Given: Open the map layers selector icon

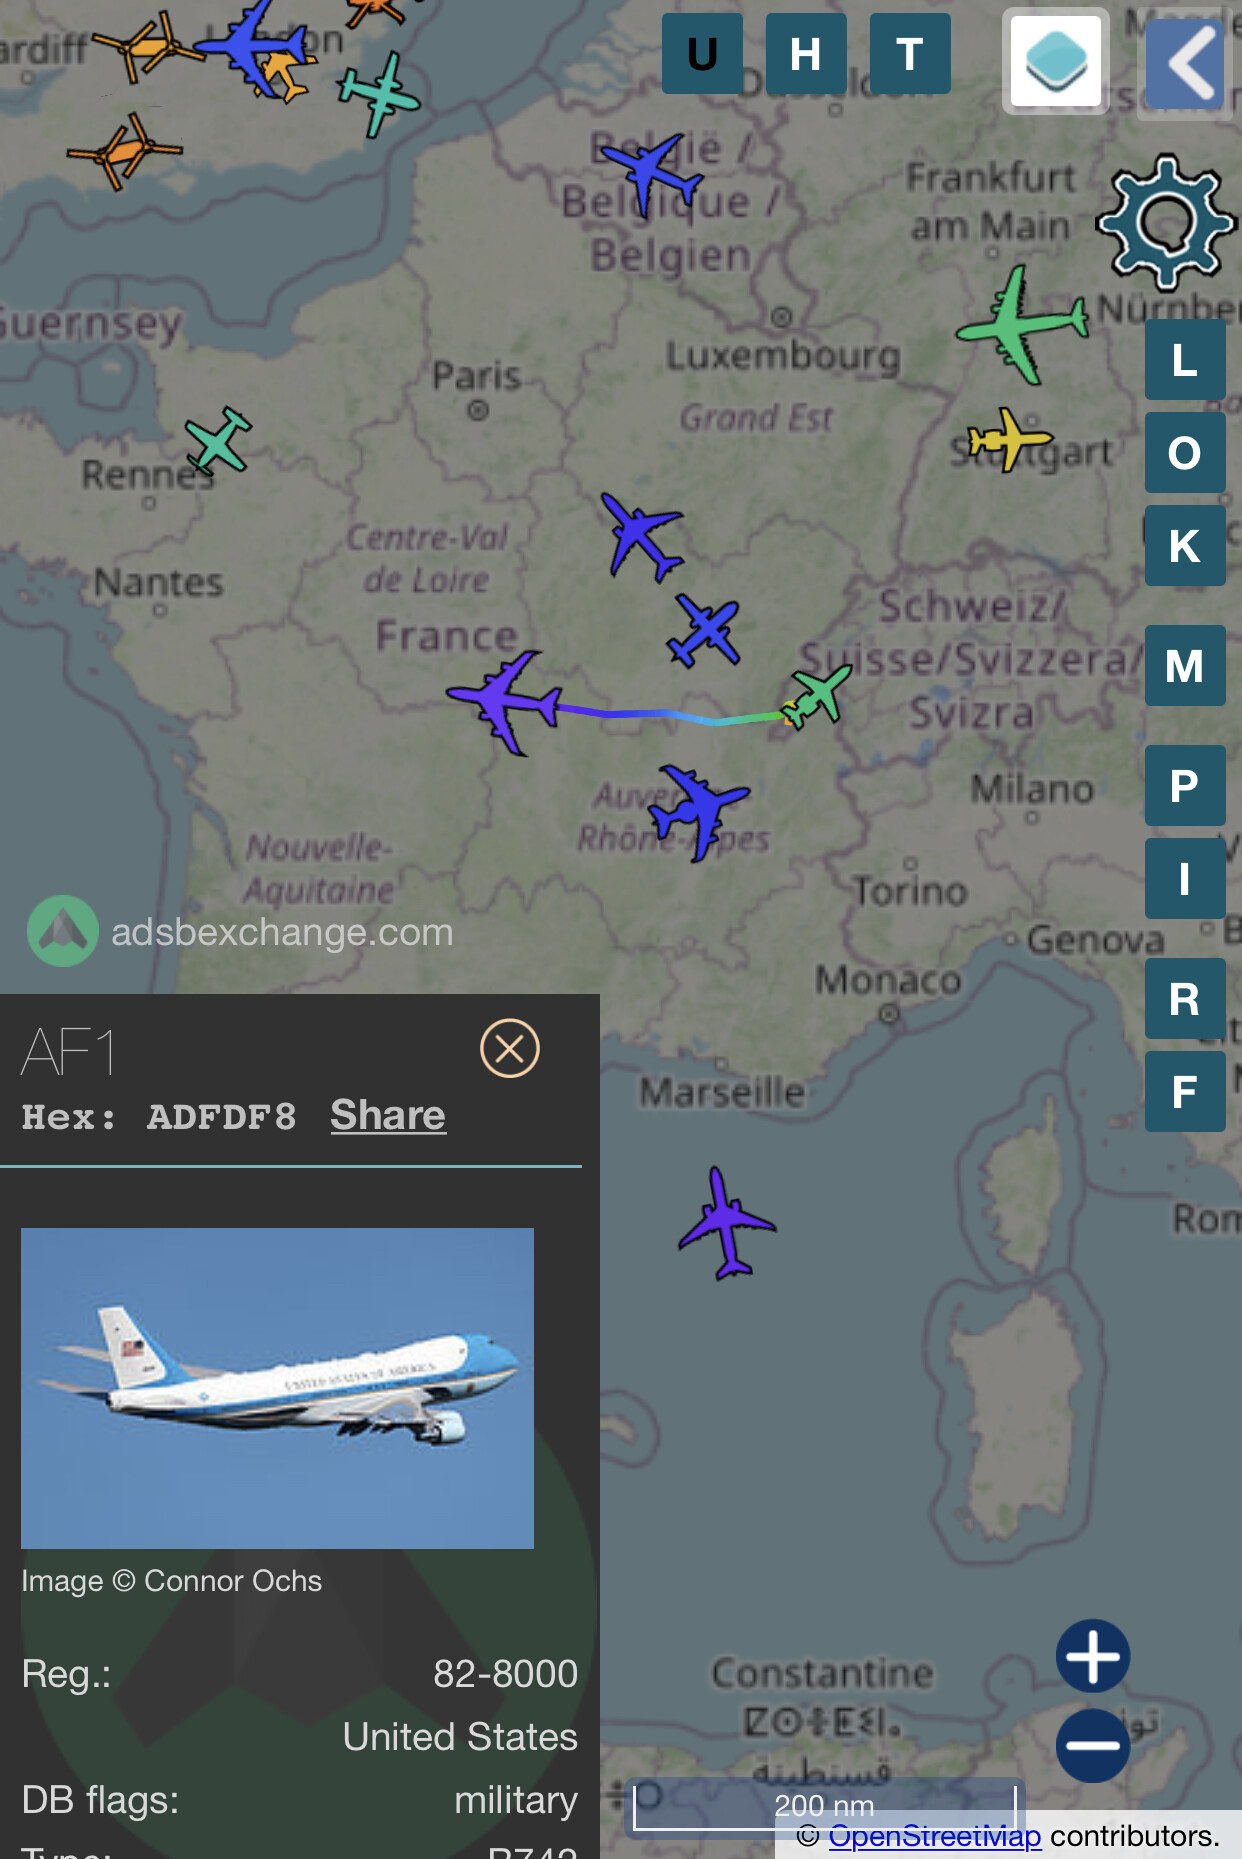Looking at the screenshot, I should [1056, 61].
